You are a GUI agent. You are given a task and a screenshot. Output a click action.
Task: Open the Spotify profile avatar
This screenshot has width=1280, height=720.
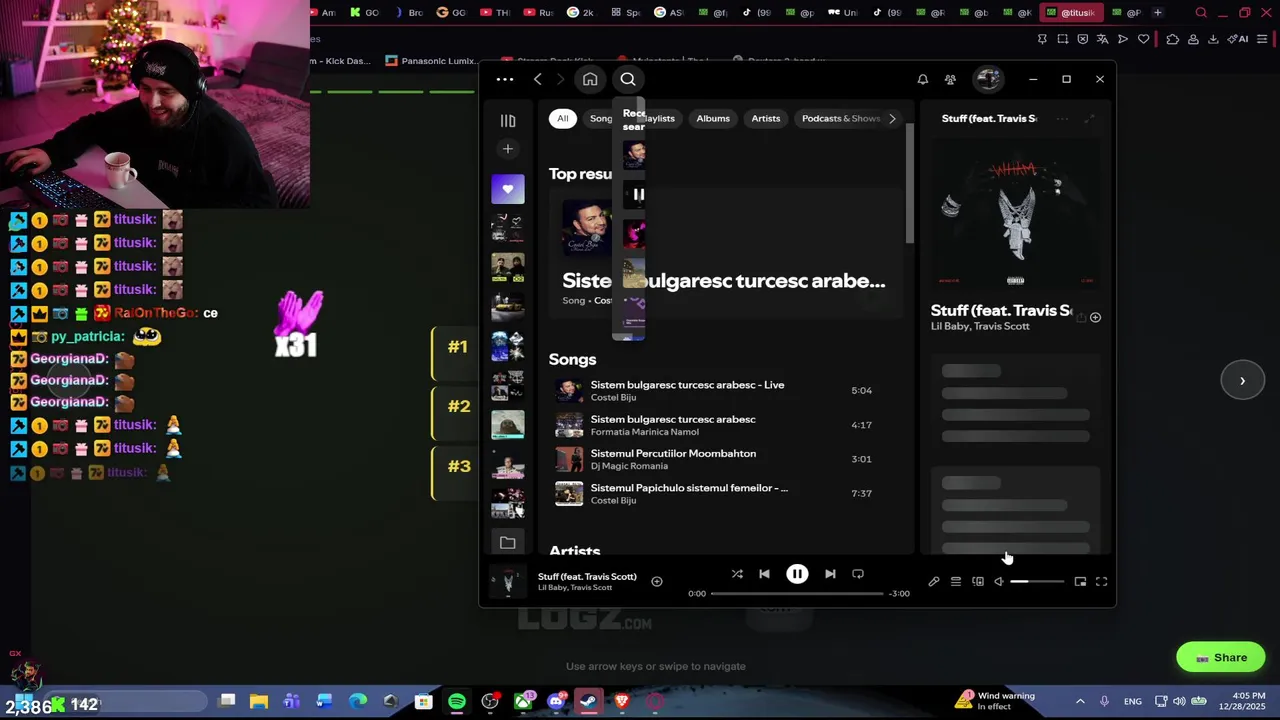point(988,79)
